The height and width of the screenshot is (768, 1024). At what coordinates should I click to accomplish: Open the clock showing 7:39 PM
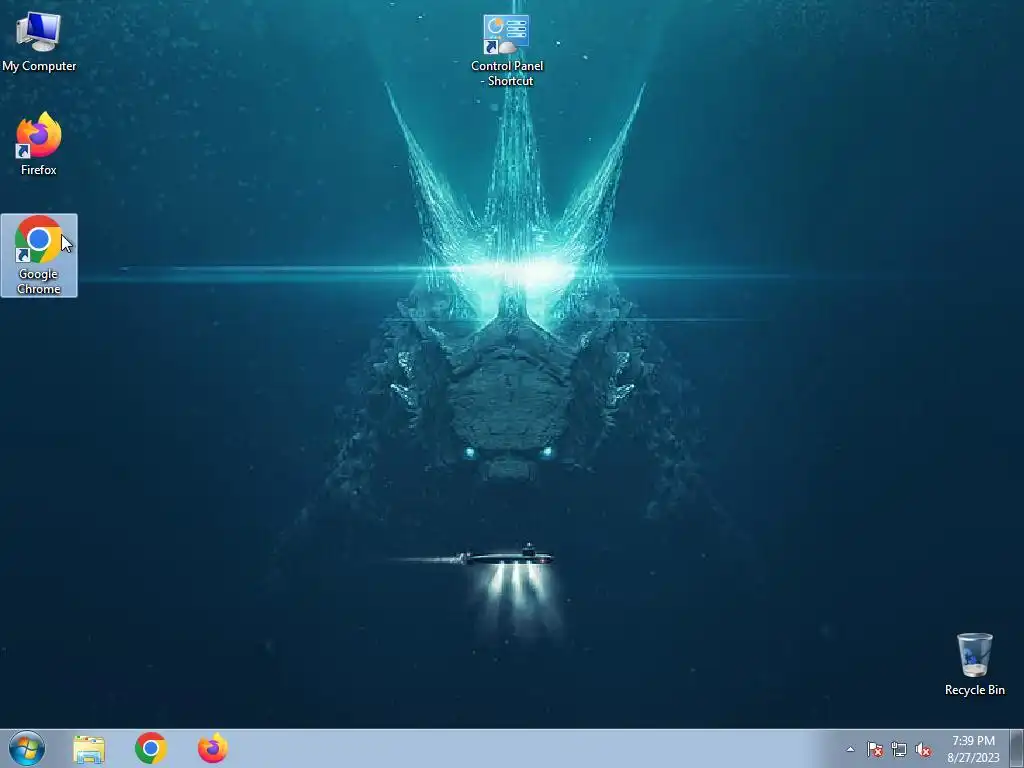coord(973,749)
